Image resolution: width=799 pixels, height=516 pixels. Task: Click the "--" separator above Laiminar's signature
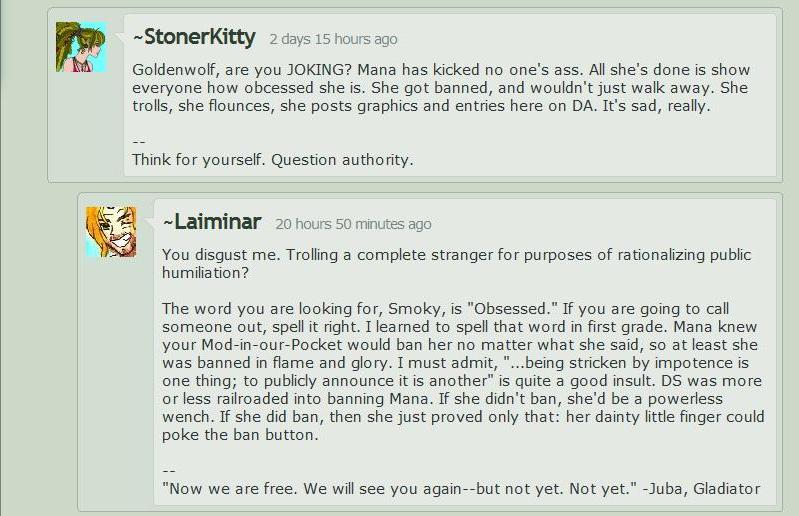(x=169, y=471)
